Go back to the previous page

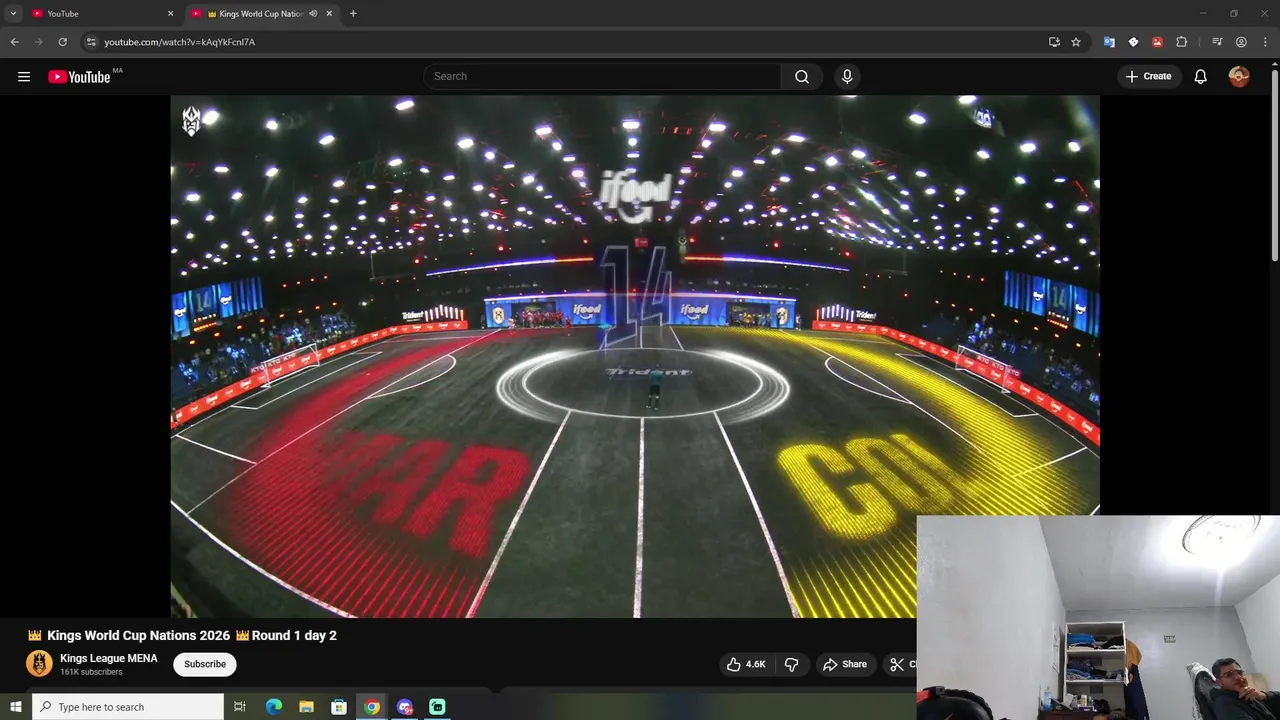point(14,42)
